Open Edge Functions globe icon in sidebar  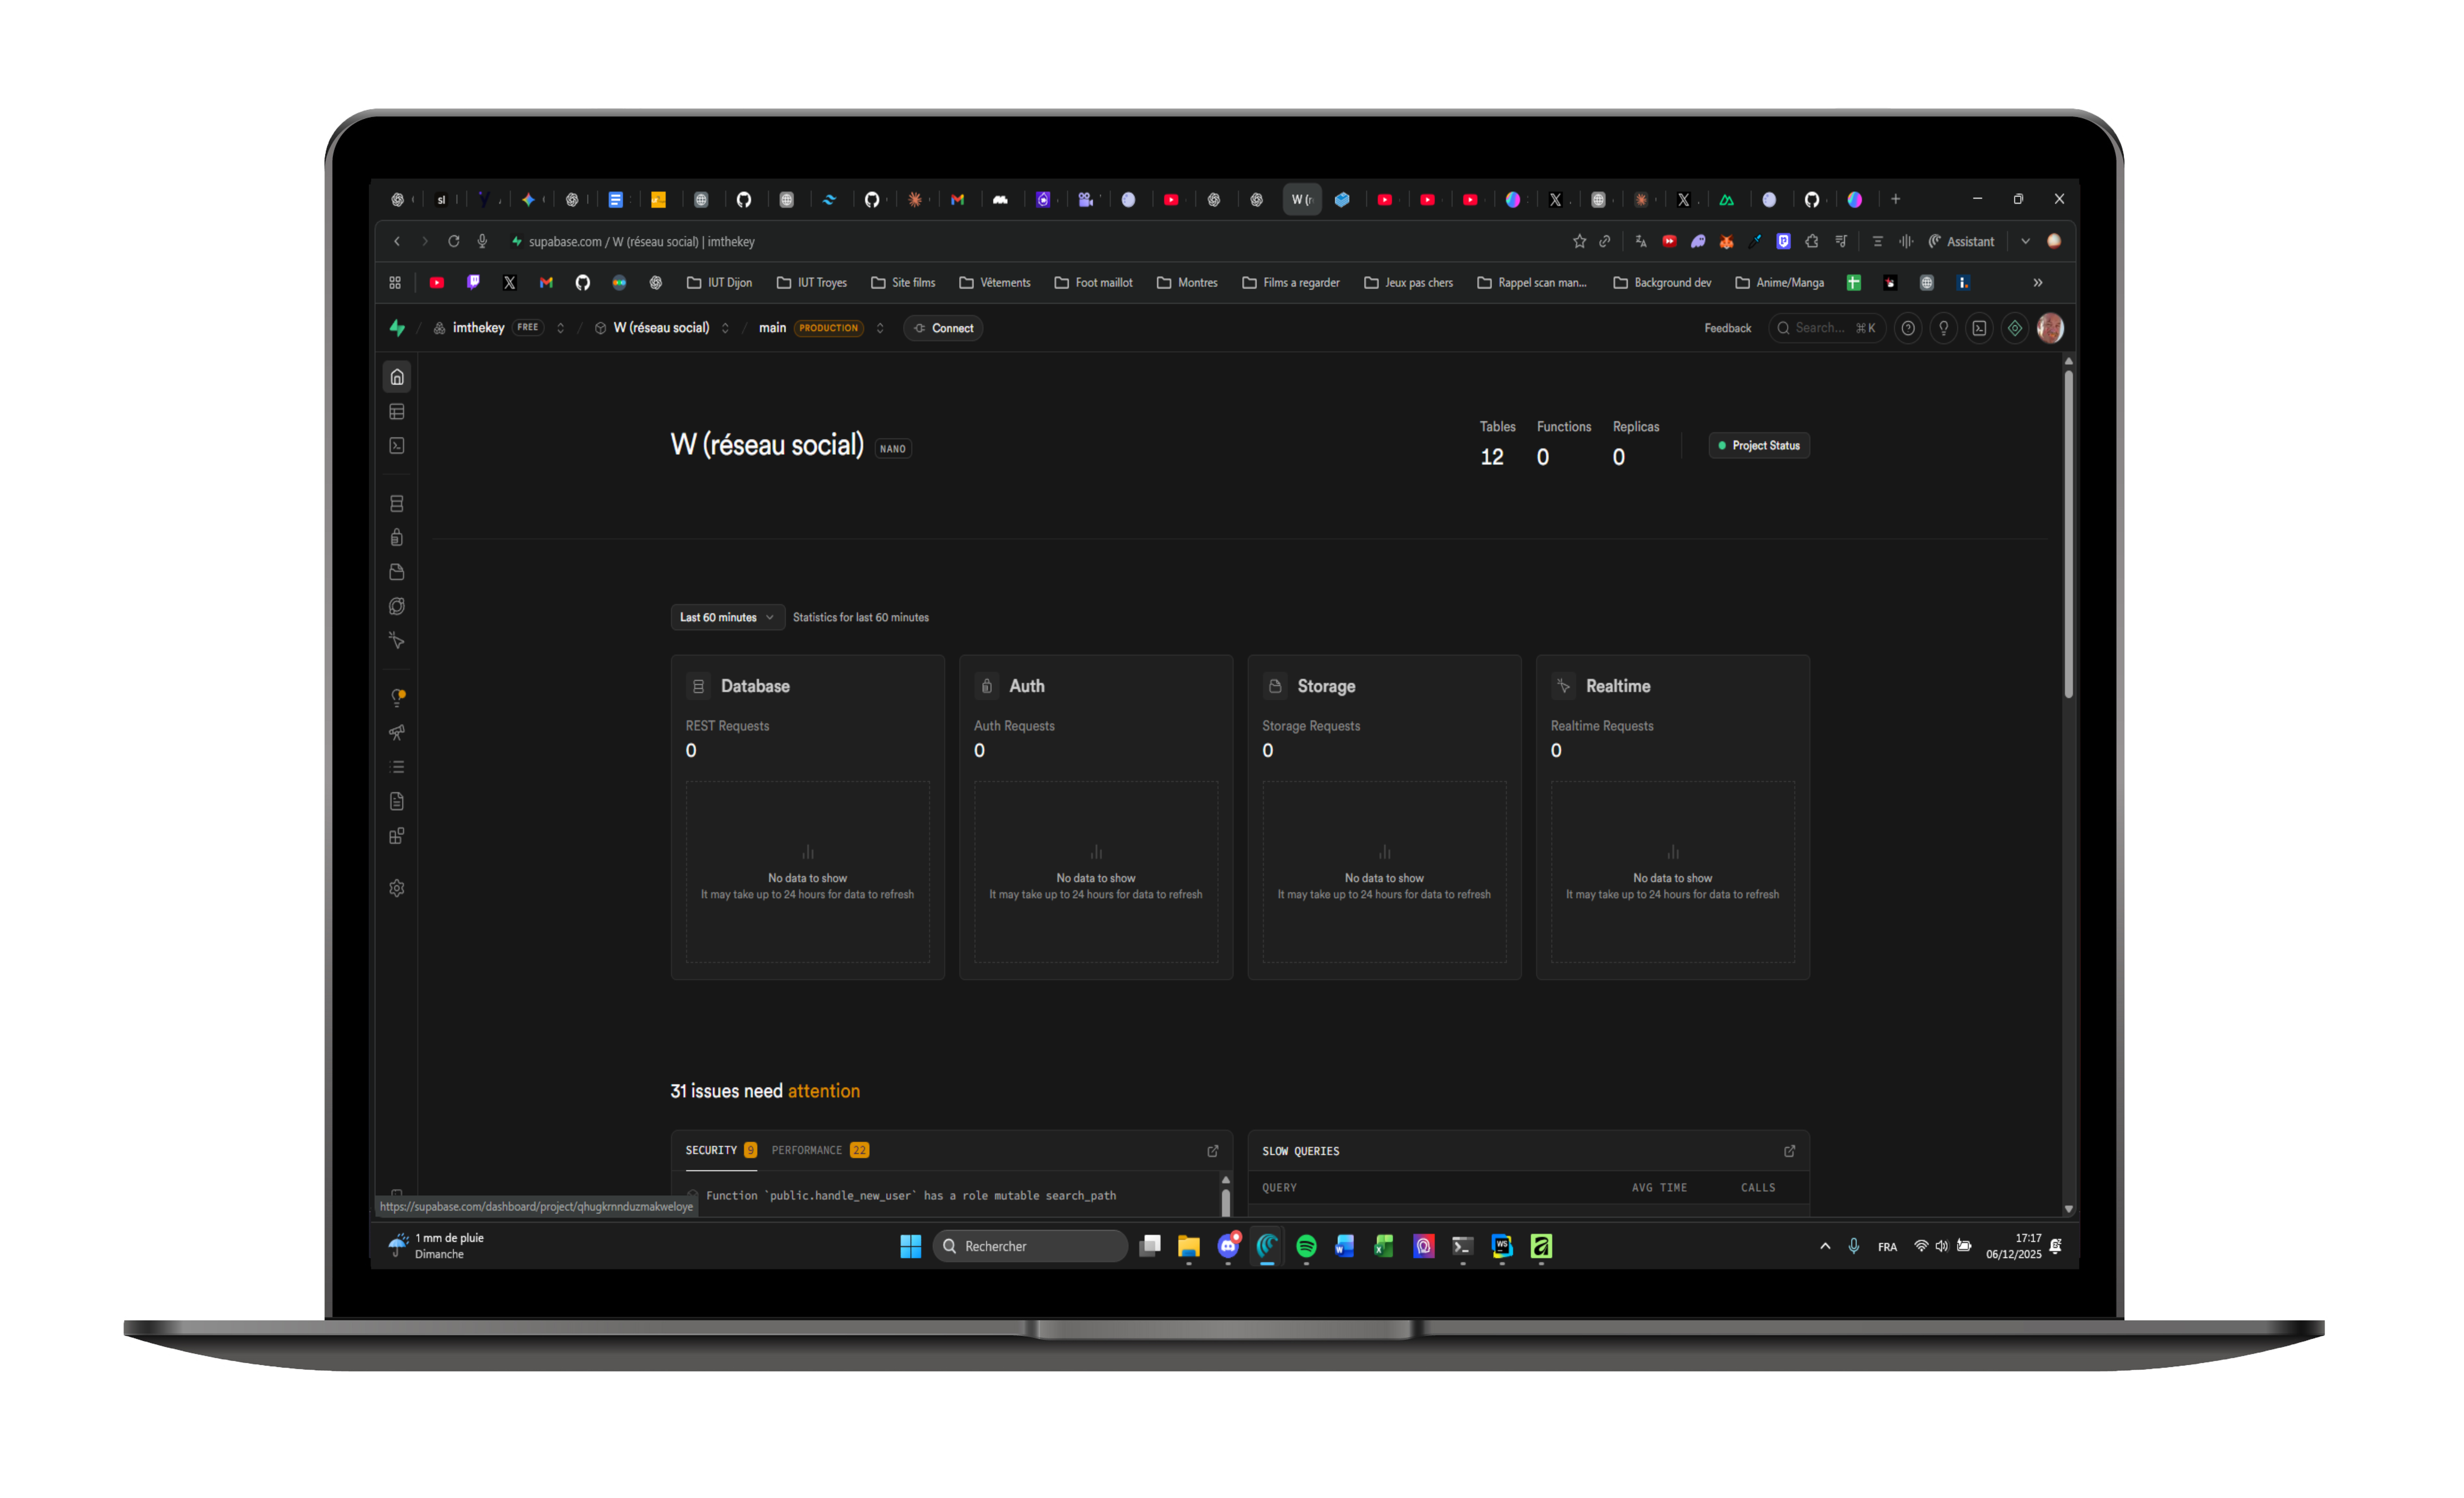397,606
